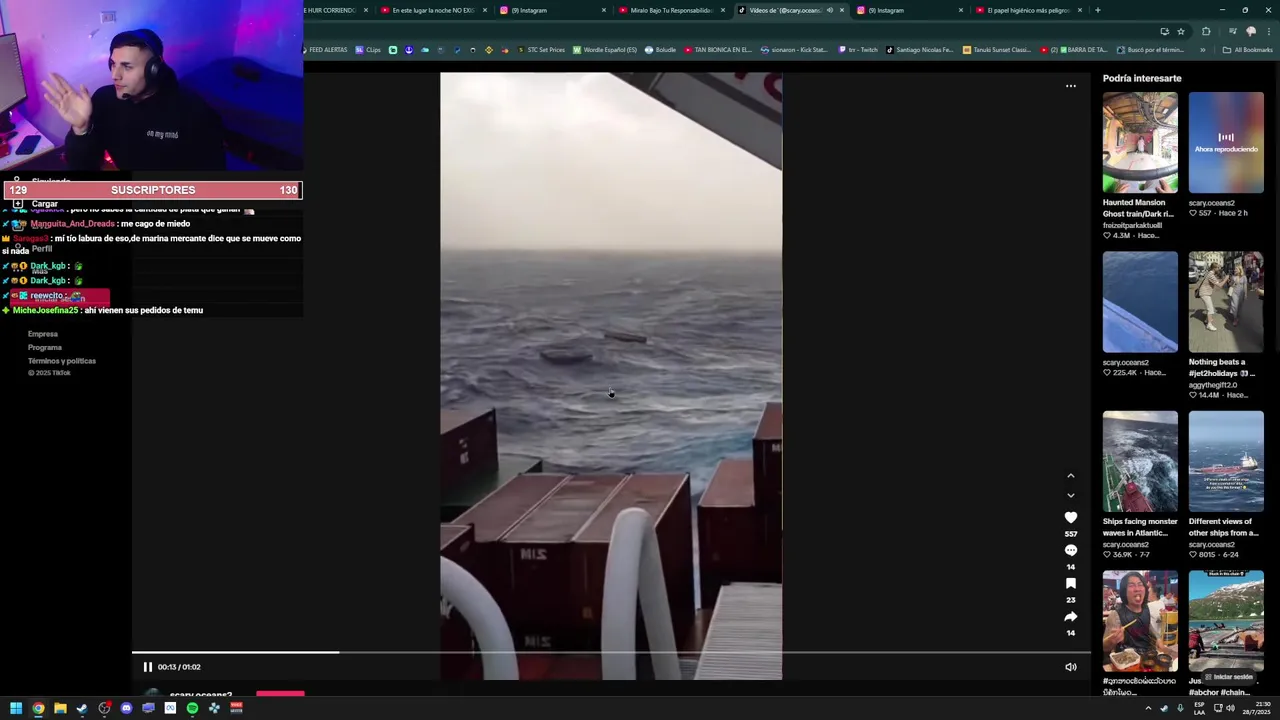This screenshot has height=720, width=1280.
Task: Open the Chrome profile avatar
Action: coord(1250,31)
